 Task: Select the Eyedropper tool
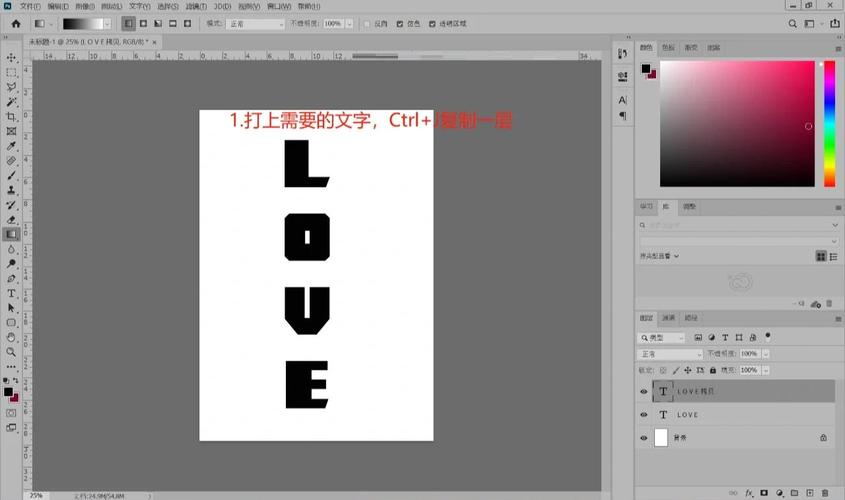(11, 146)
